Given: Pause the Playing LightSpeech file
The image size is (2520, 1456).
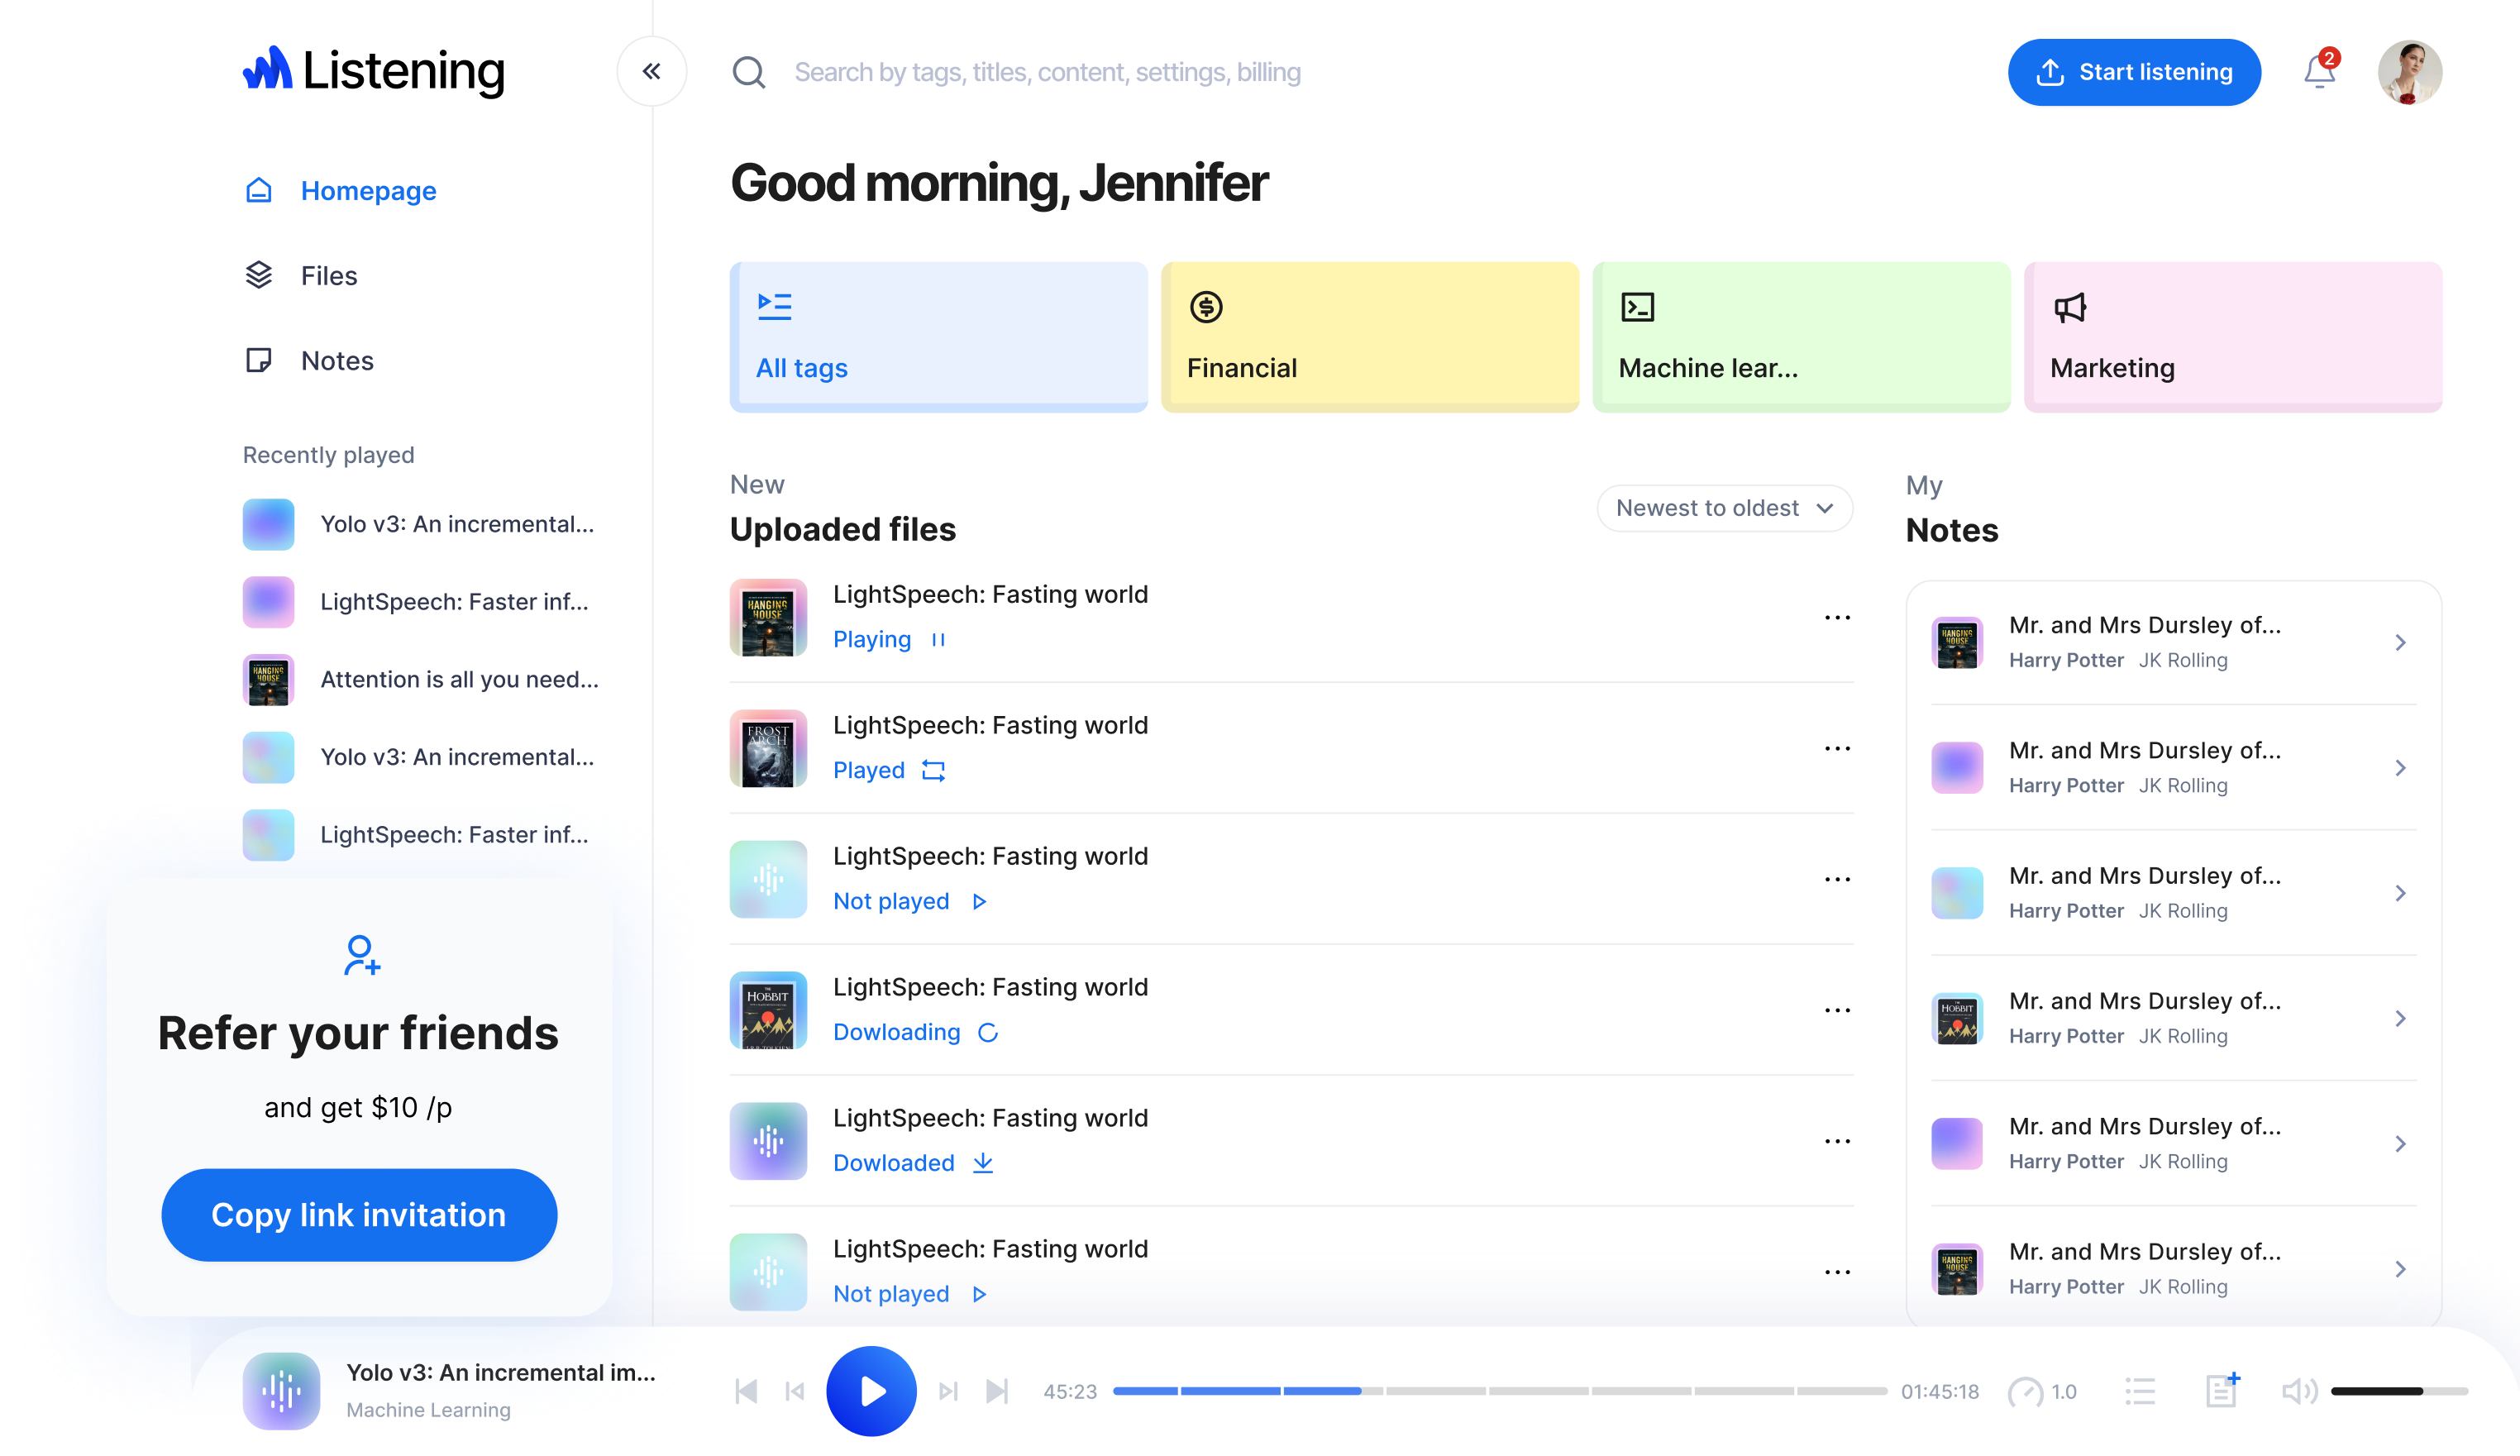Looking at the screenshot, I should point(938,640).
